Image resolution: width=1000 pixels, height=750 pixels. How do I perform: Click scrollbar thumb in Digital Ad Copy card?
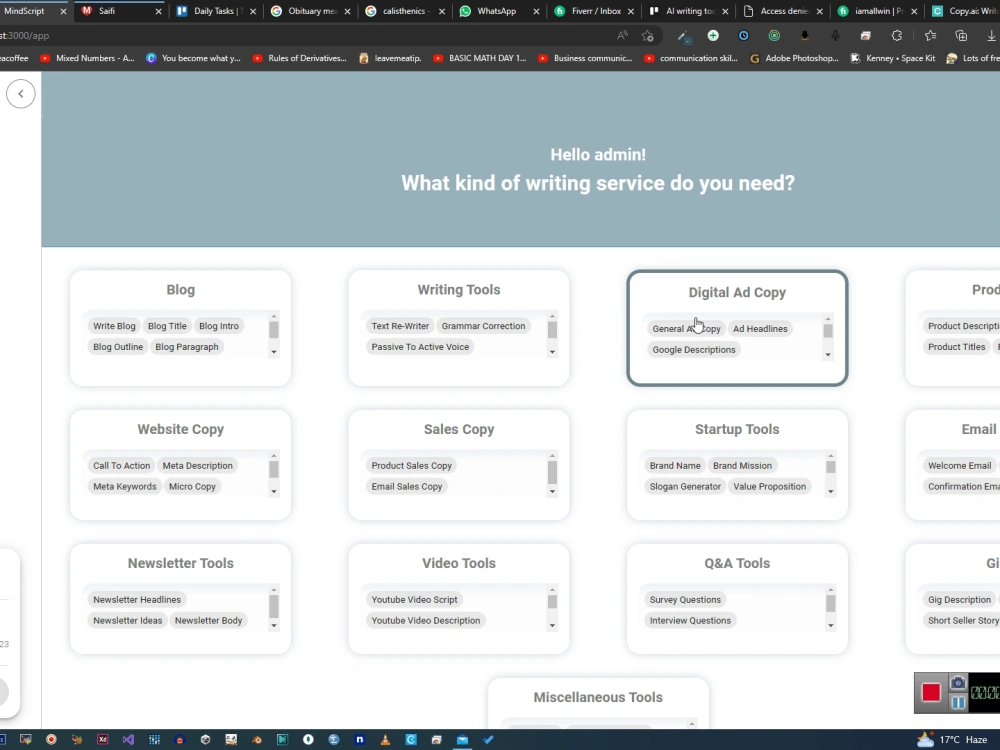click(x=828, y=331)
